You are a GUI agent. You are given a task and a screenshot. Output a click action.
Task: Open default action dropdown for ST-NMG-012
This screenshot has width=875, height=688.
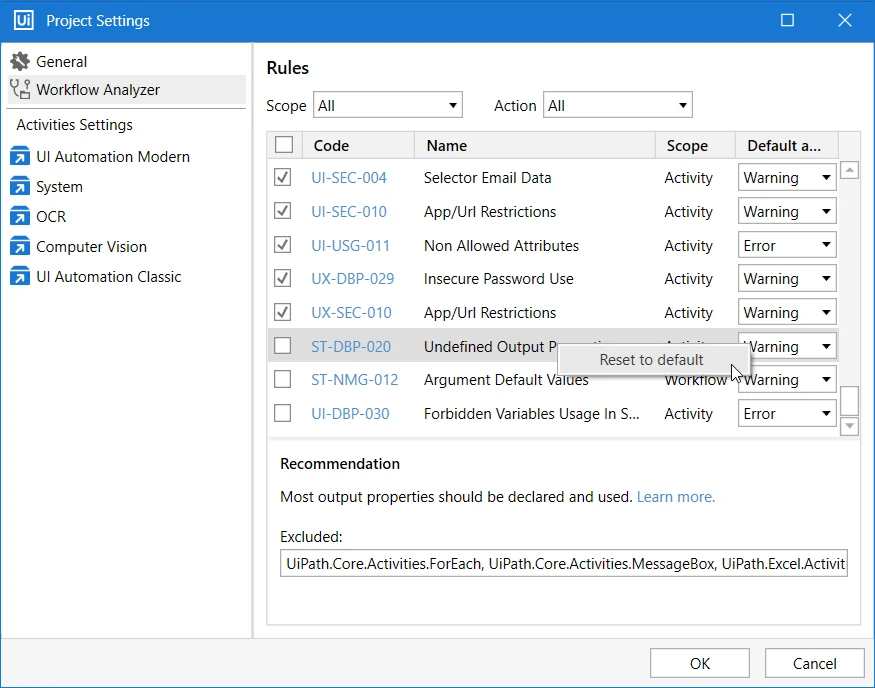coord(792,380)
